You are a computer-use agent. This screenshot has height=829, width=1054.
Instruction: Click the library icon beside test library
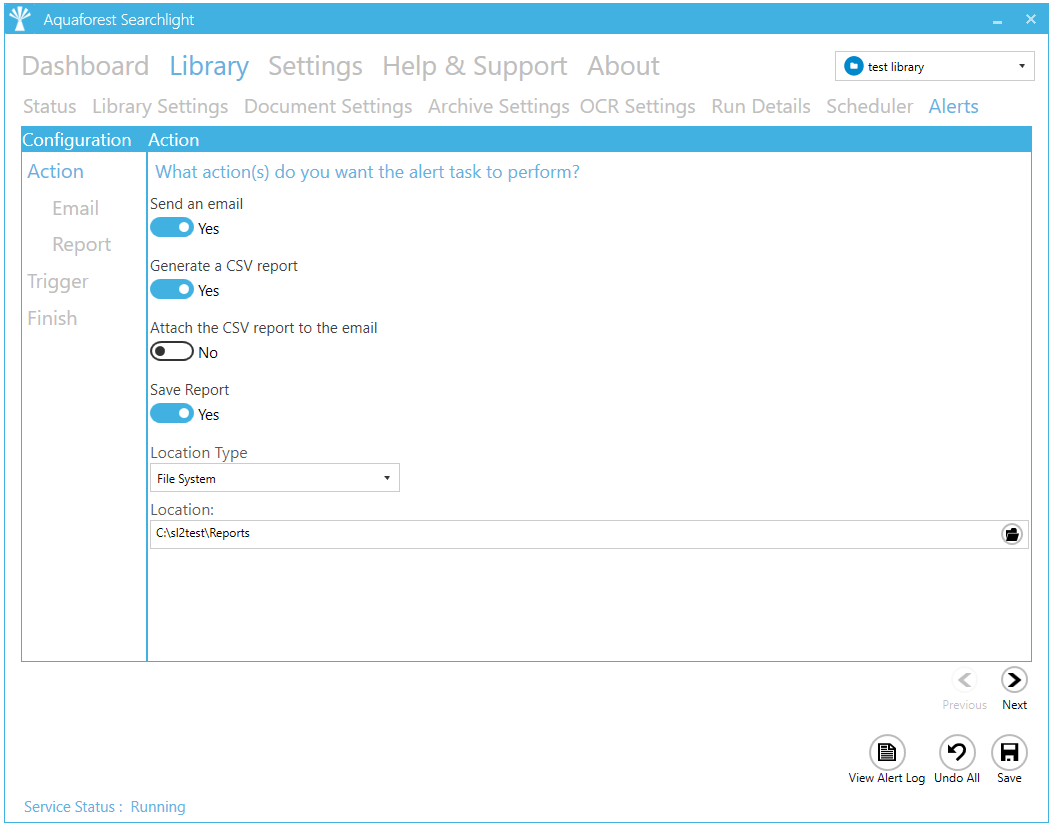(853, 67)
